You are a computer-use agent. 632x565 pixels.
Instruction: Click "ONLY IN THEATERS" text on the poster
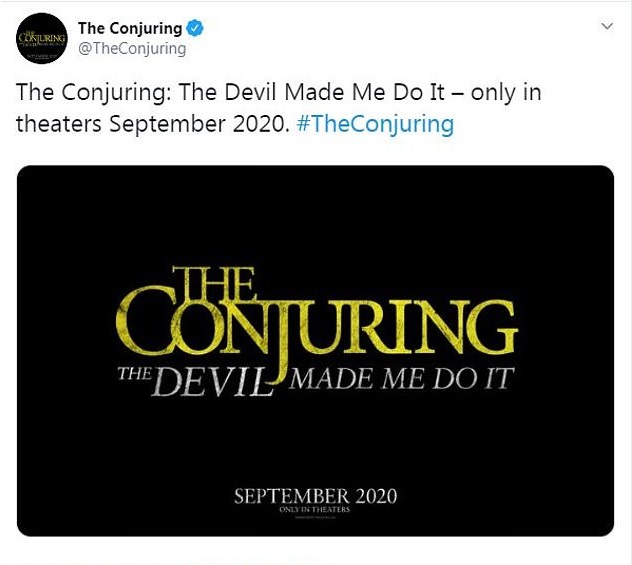pyautogui.click(x=315, y=511)
